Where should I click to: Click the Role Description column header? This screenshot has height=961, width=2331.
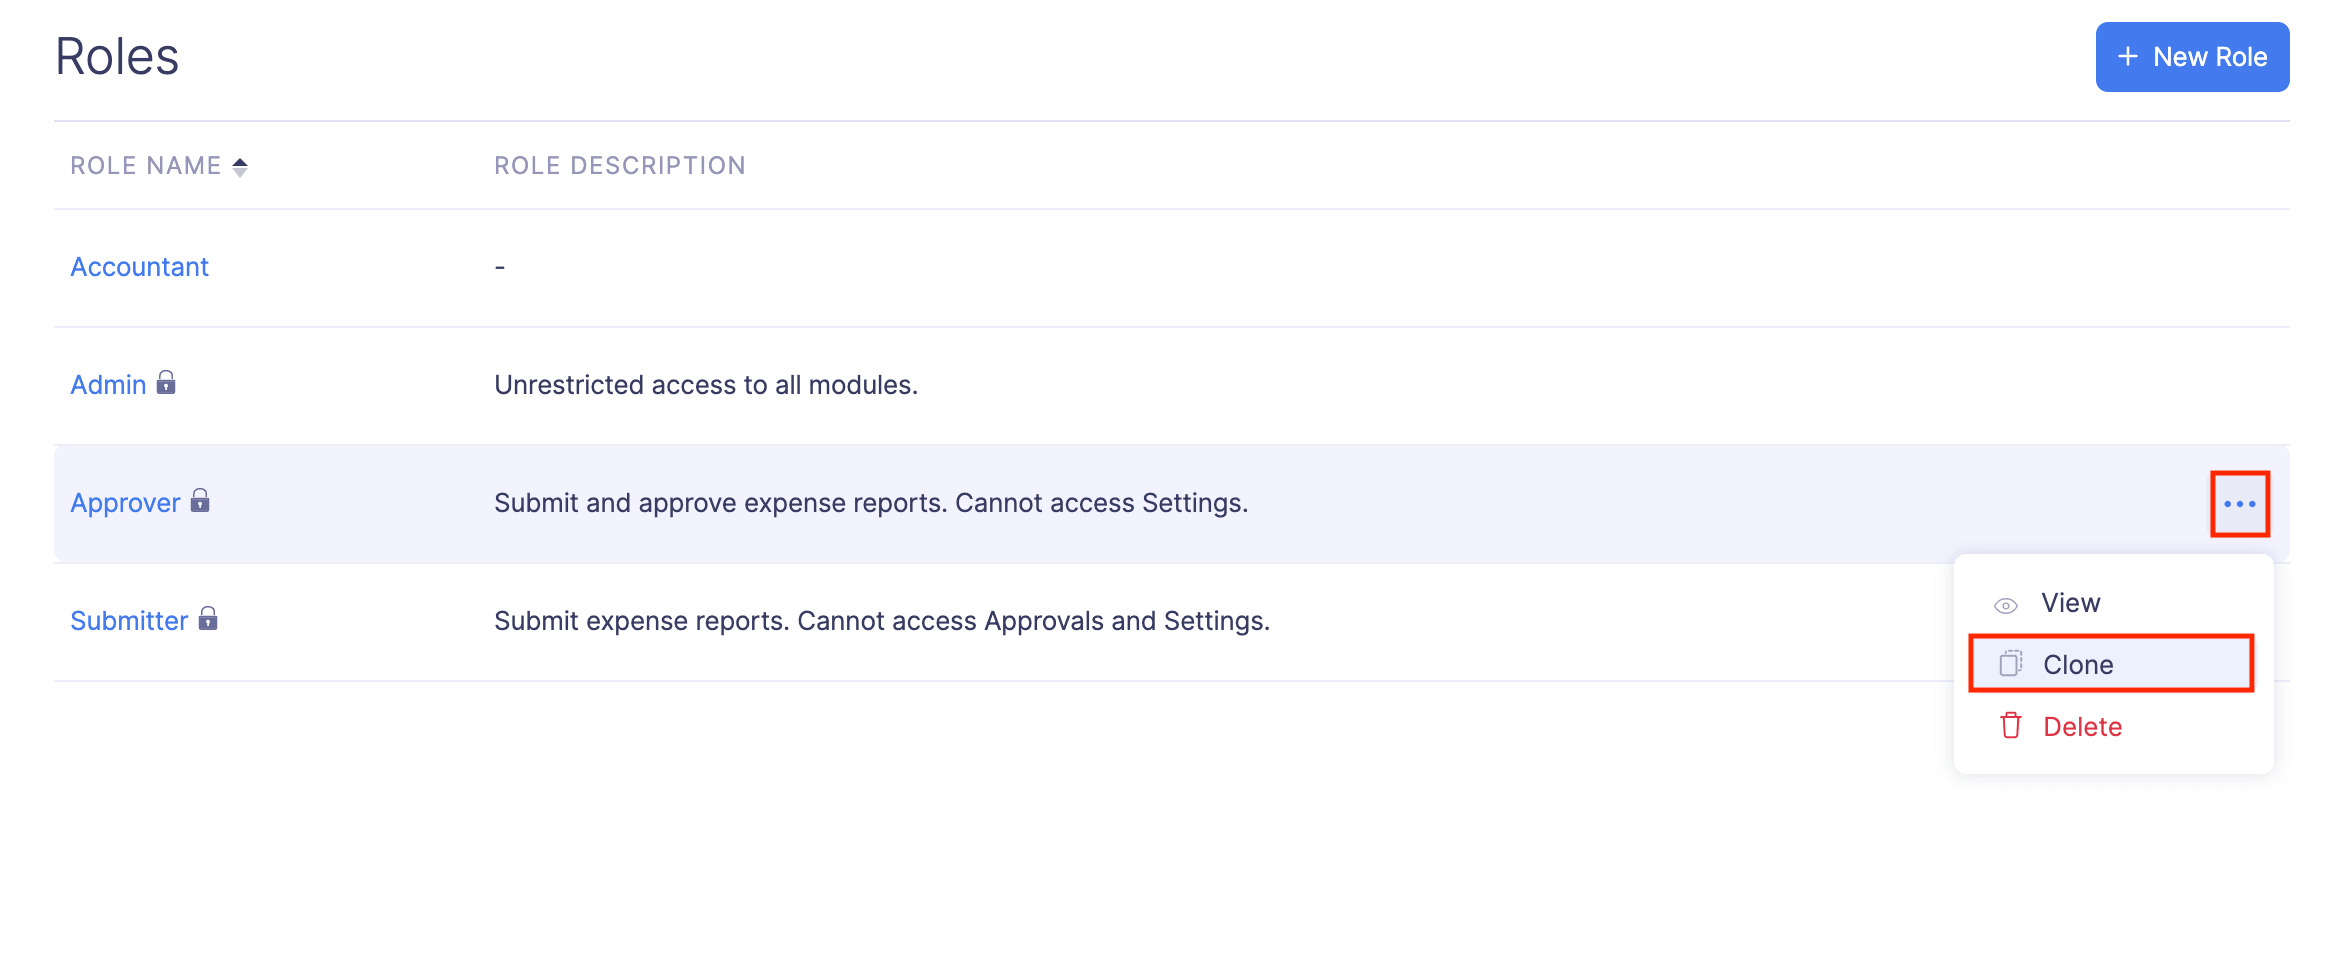tap(620, 166)
